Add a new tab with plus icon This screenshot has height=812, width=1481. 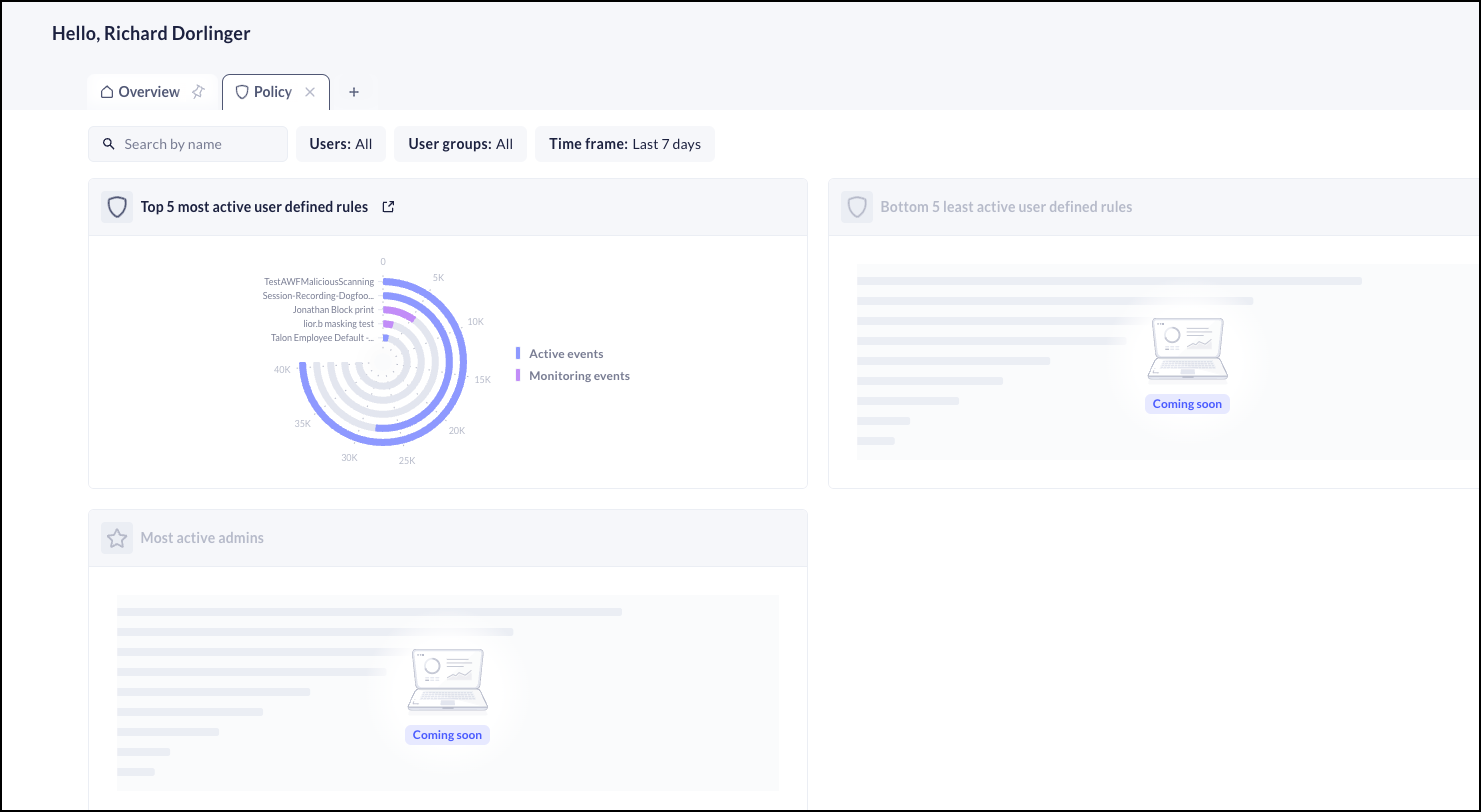[x=353, y=92]
